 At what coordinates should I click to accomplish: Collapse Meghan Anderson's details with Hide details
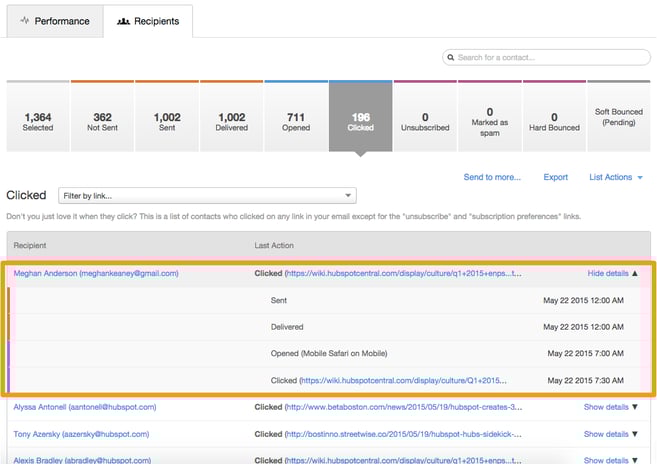point(612,272)
